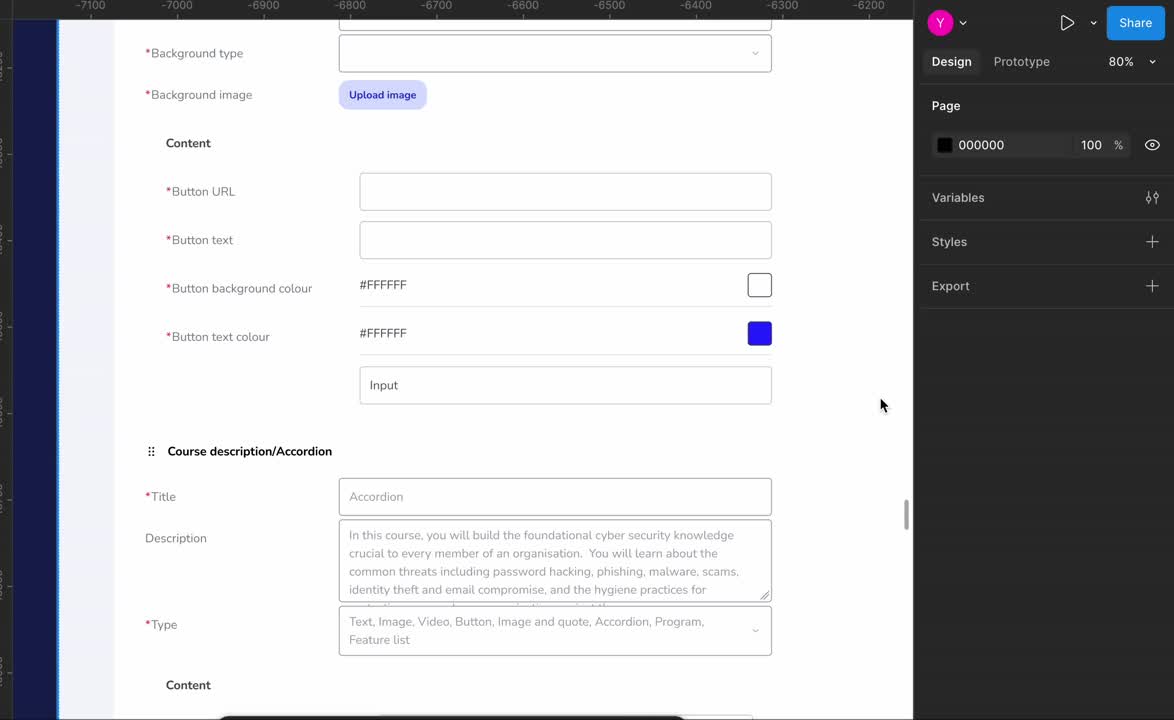1174x720 pixels.
Task: Click the Export section label
Action: tap(950, 286)
